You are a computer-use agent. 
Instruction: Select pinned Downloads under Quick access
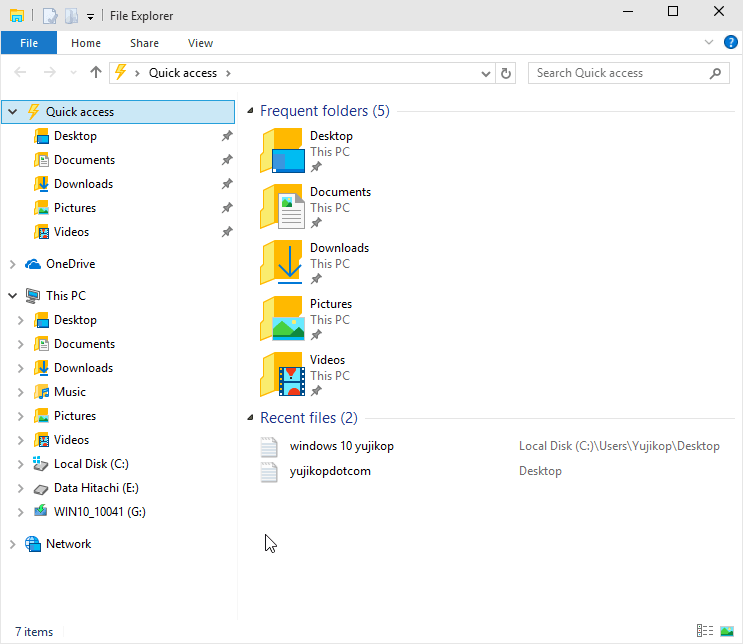83,184
